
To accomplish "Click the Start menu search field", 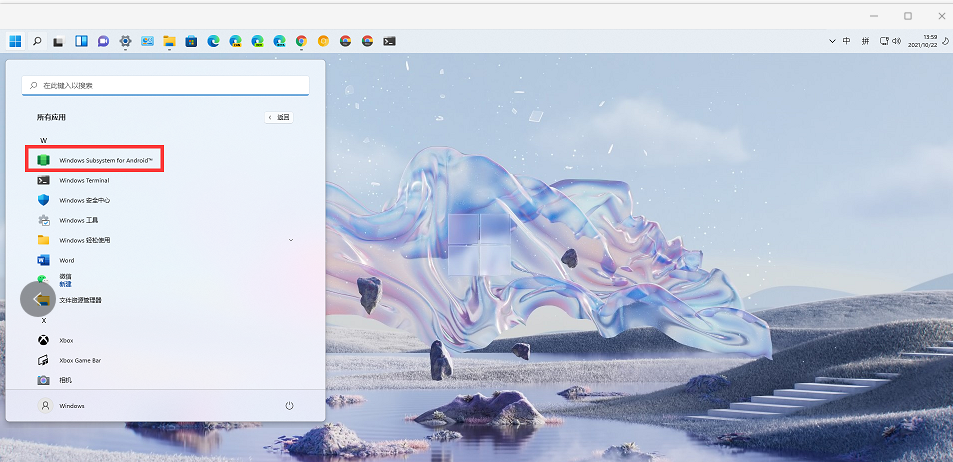I will 166,86.
